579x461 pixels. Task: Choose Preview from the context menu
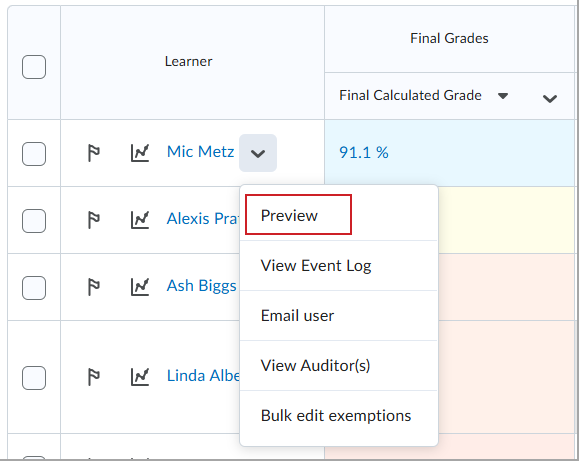pos(298,215)
